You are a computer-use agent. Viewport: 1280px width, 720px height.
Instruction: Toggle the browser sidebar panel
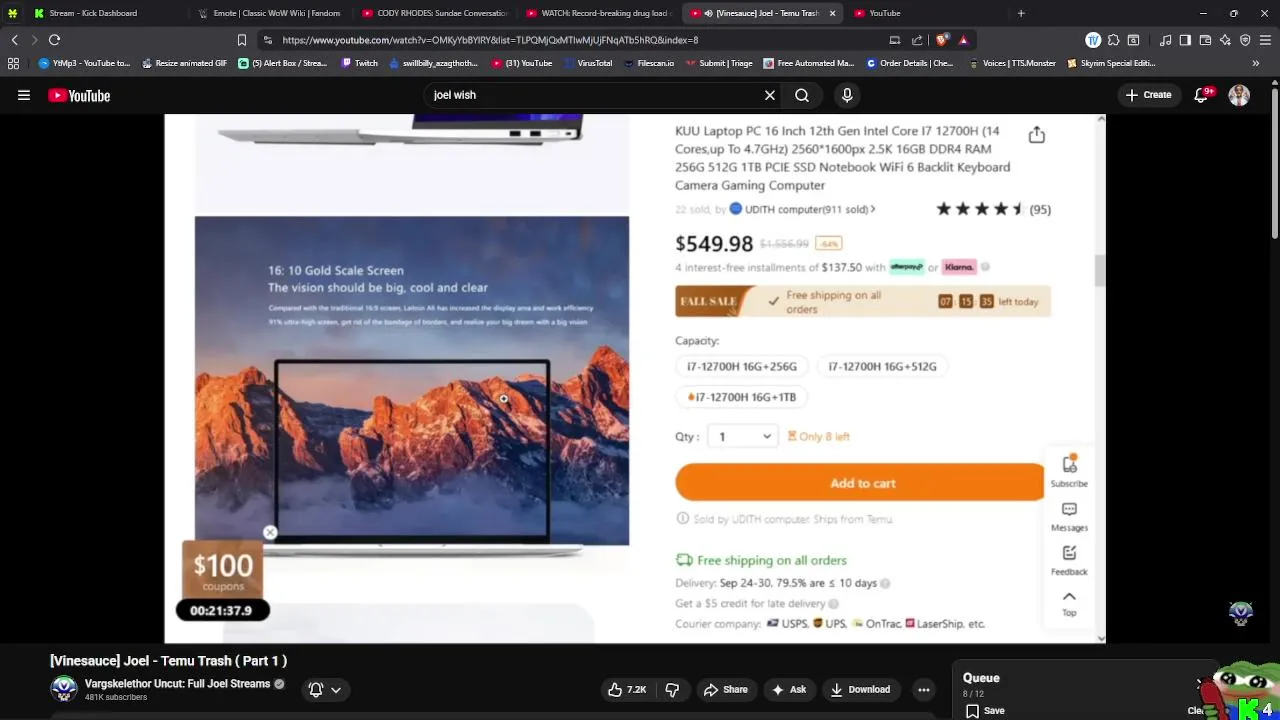[x=1185, y=40]
